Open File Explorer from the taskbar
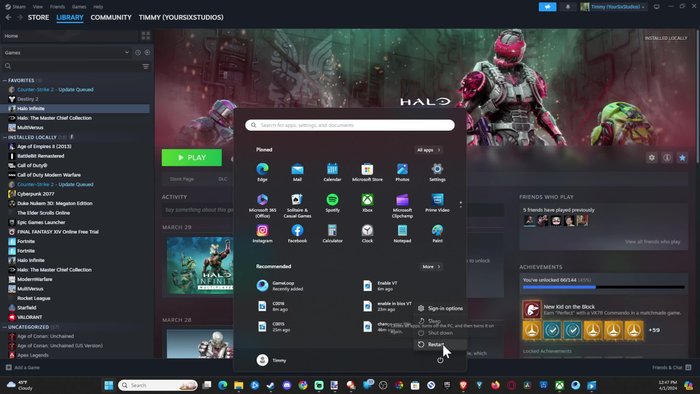700x394 pixels. (238, 385)
